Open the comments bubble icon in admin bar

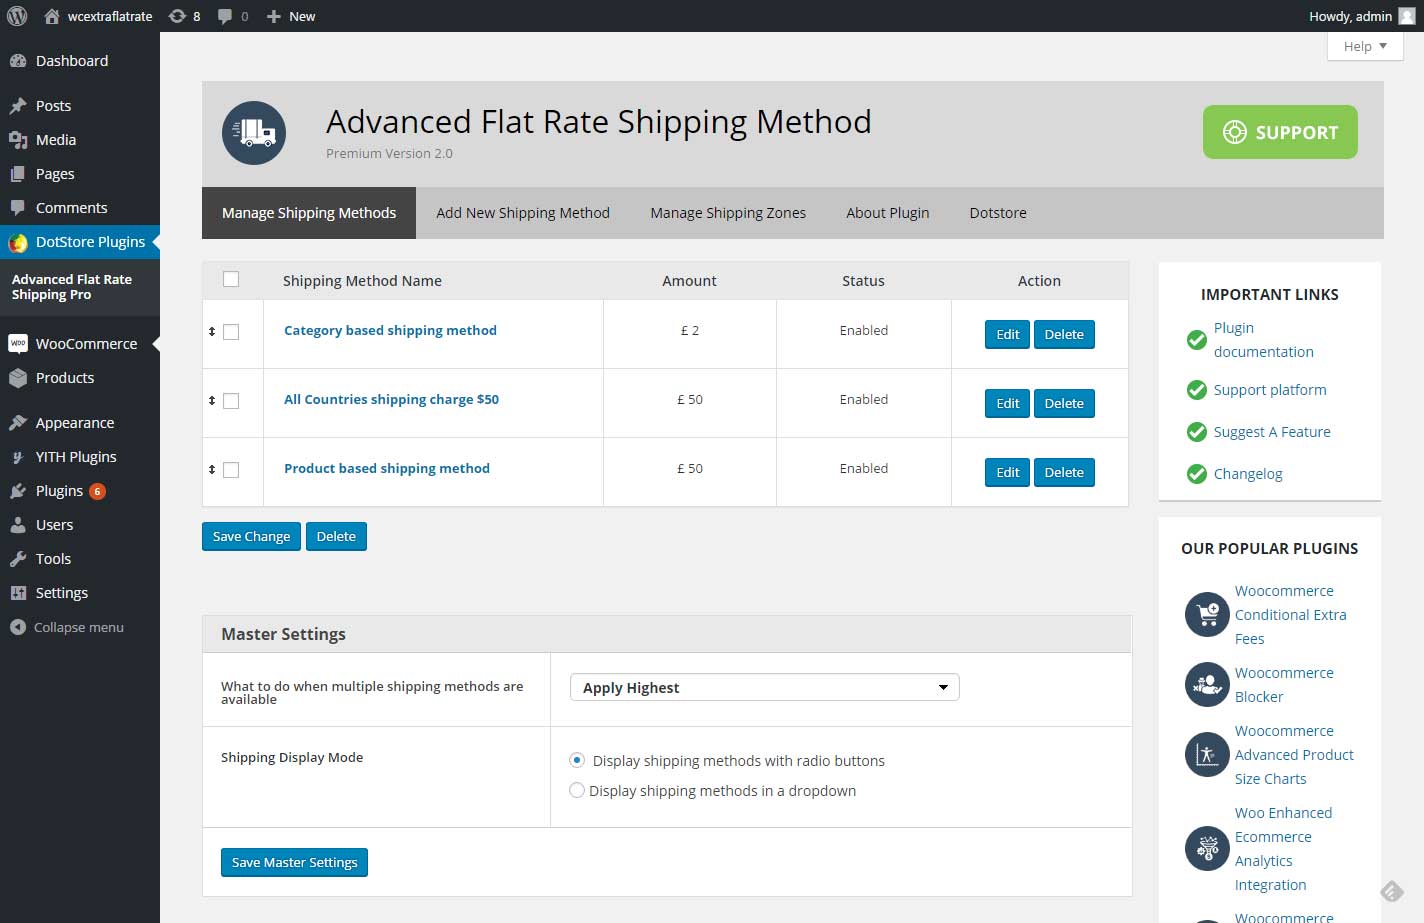225,16
